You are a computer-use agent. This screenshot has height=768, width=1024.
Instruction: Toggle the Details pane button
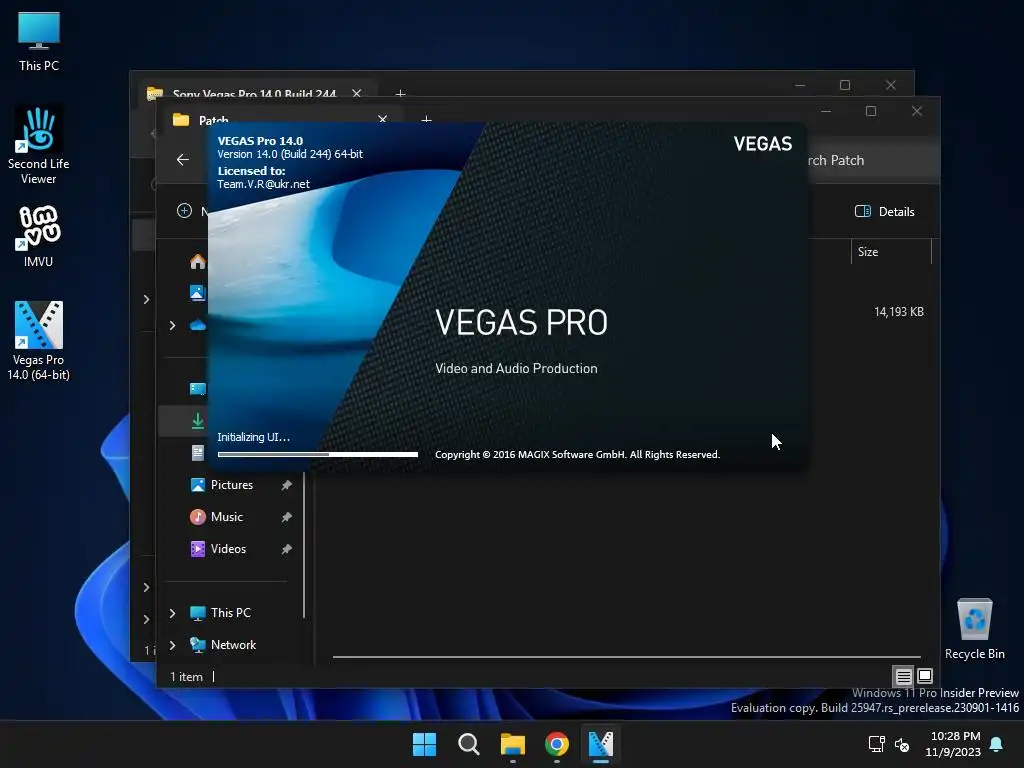(x=884, y=211)
